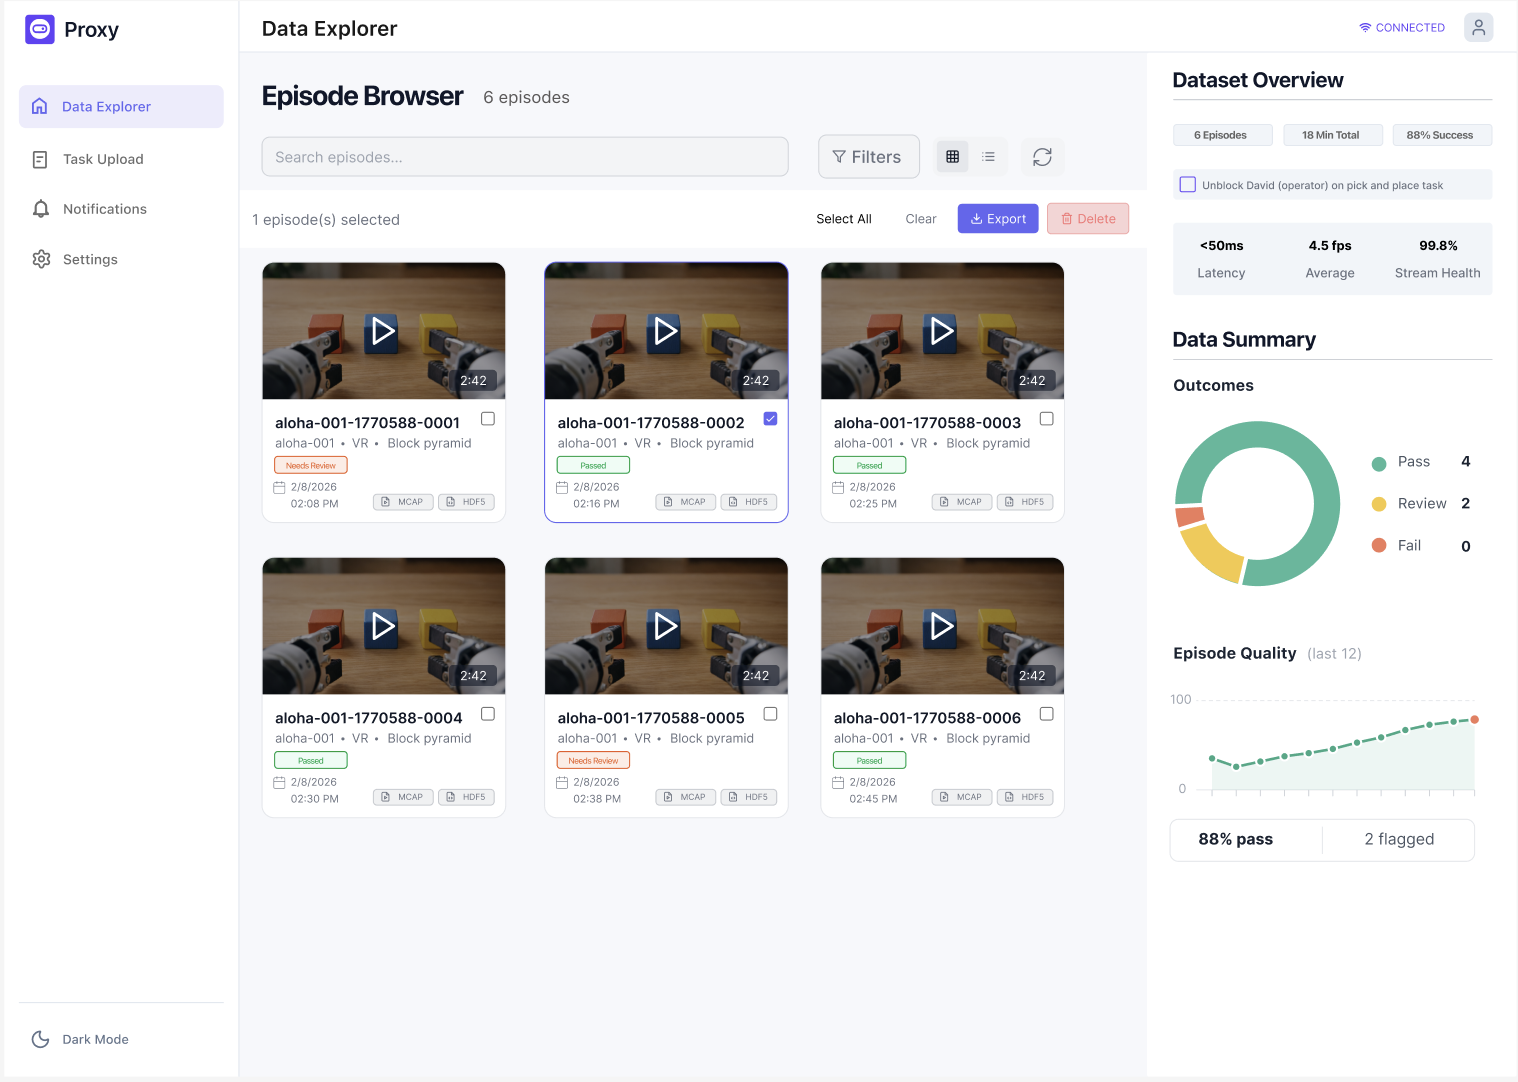The width and height of the screenshot is (1518, 1082).
Task: Click the <50ms Latency stat
Action: coord(1221,259)
